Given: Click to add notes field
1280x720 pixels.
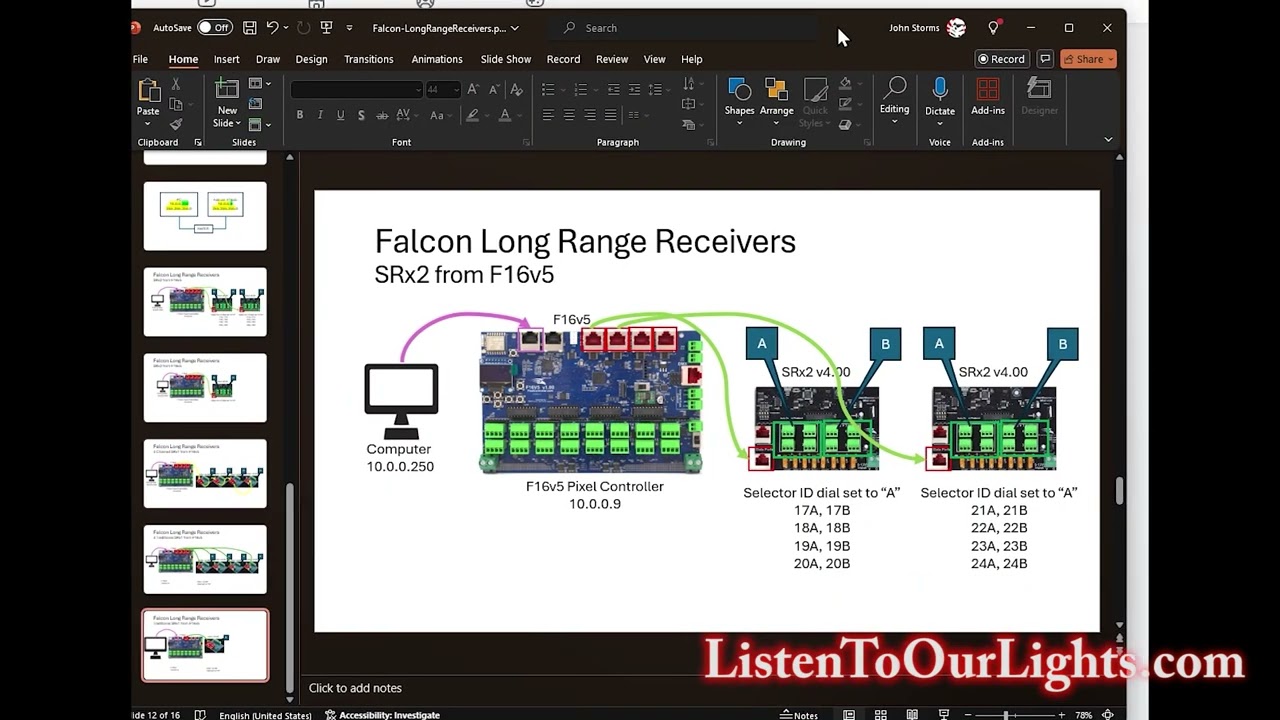Looking at the screenshot, I should point(355,688).
